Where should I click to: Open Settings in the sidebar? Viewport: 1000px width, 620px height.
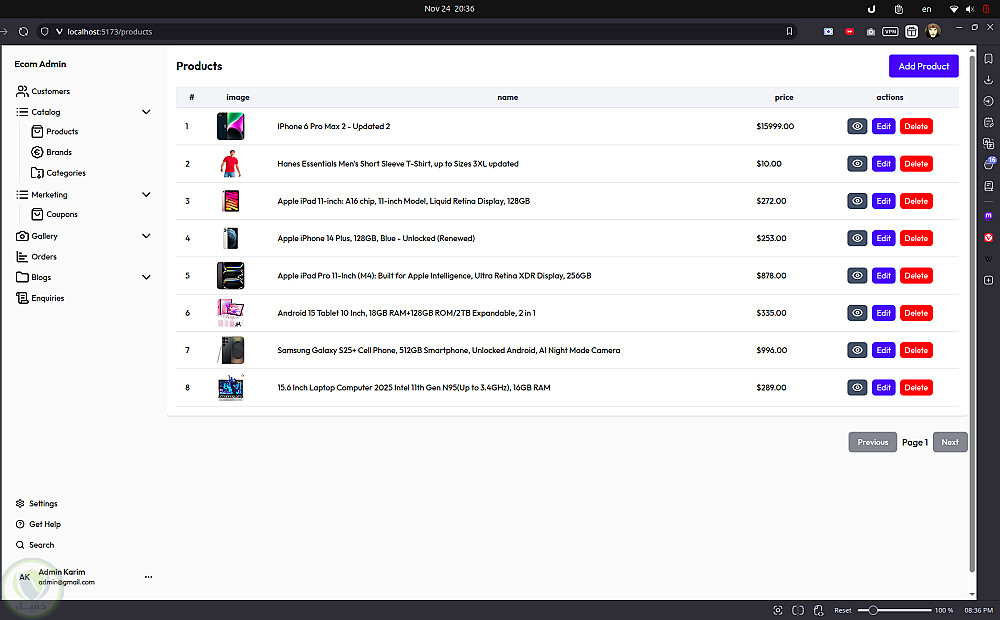(x=36, y=503)
